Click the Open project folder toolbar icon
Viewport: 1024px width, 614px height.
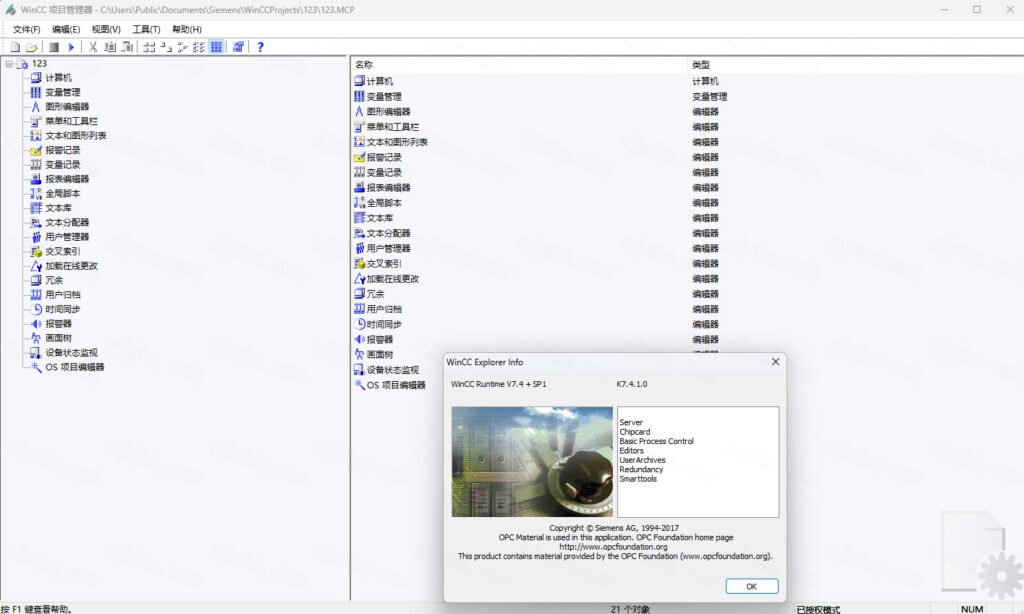click(x=31, y=47)
